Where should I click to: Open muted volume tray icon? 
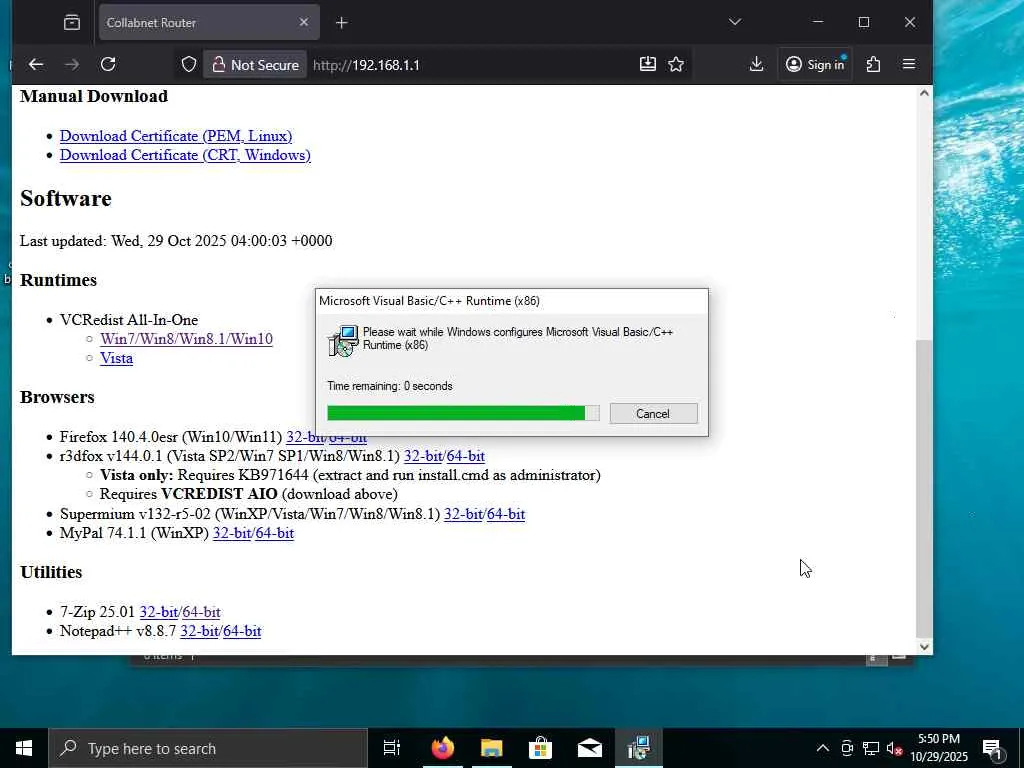coord(894,749)
